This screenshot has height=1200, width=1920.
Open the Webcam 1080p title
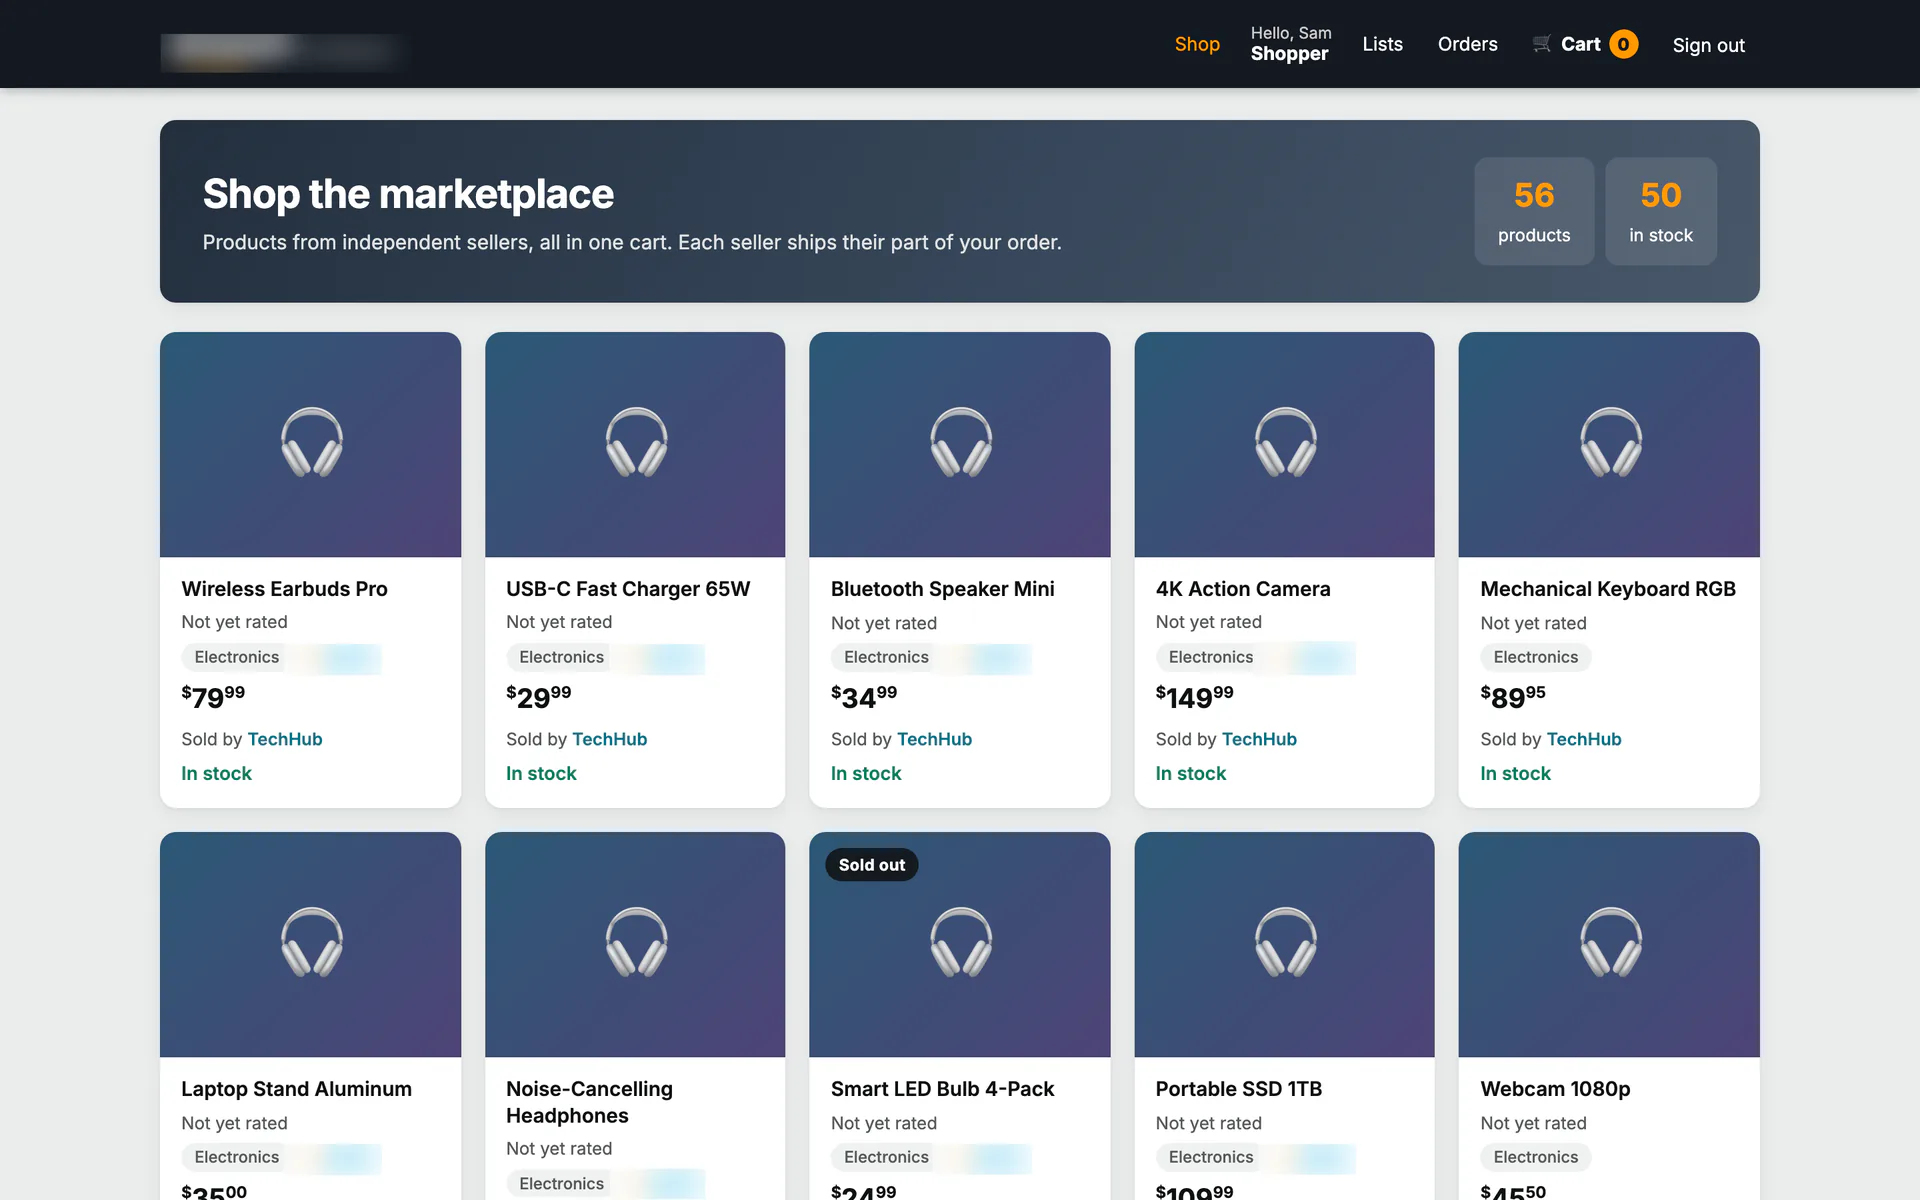(1555, 1089)
